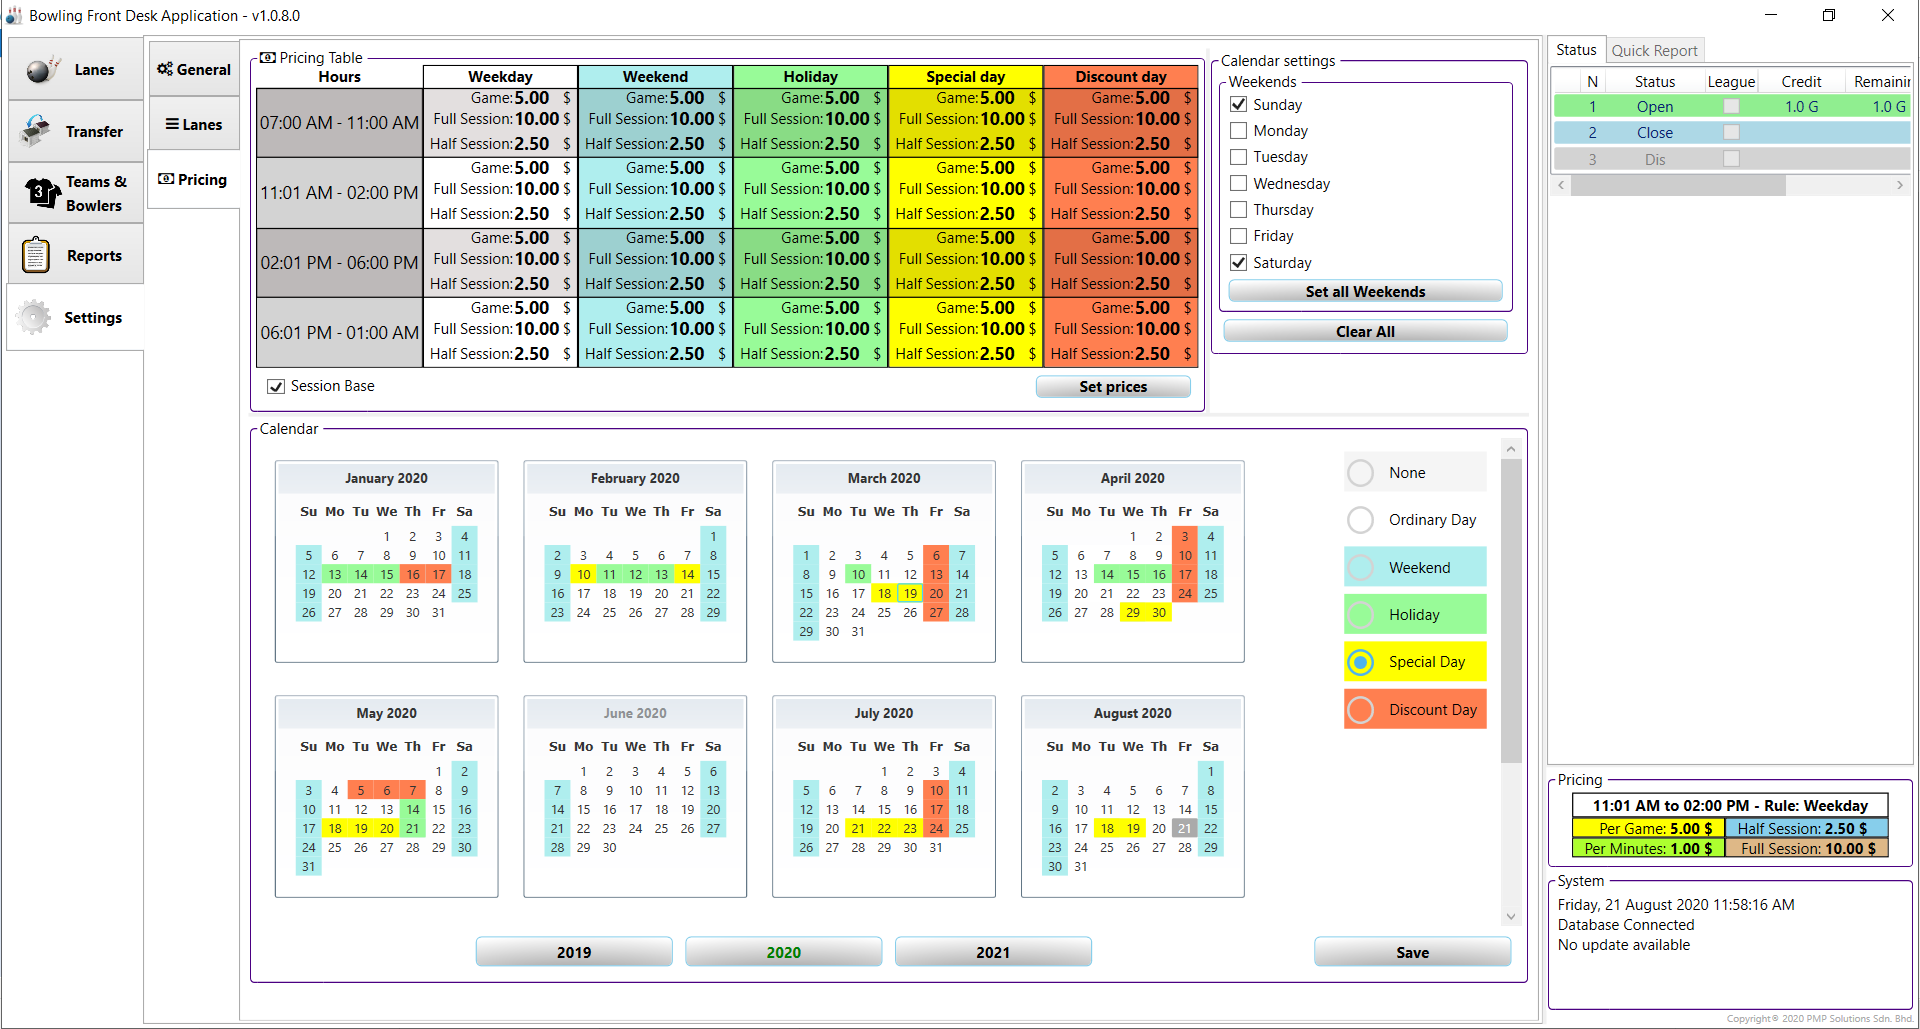This screenshot has height=1029, width=1920.
Task: Select the Discount Day radio option
Action: coord(1360,710)
